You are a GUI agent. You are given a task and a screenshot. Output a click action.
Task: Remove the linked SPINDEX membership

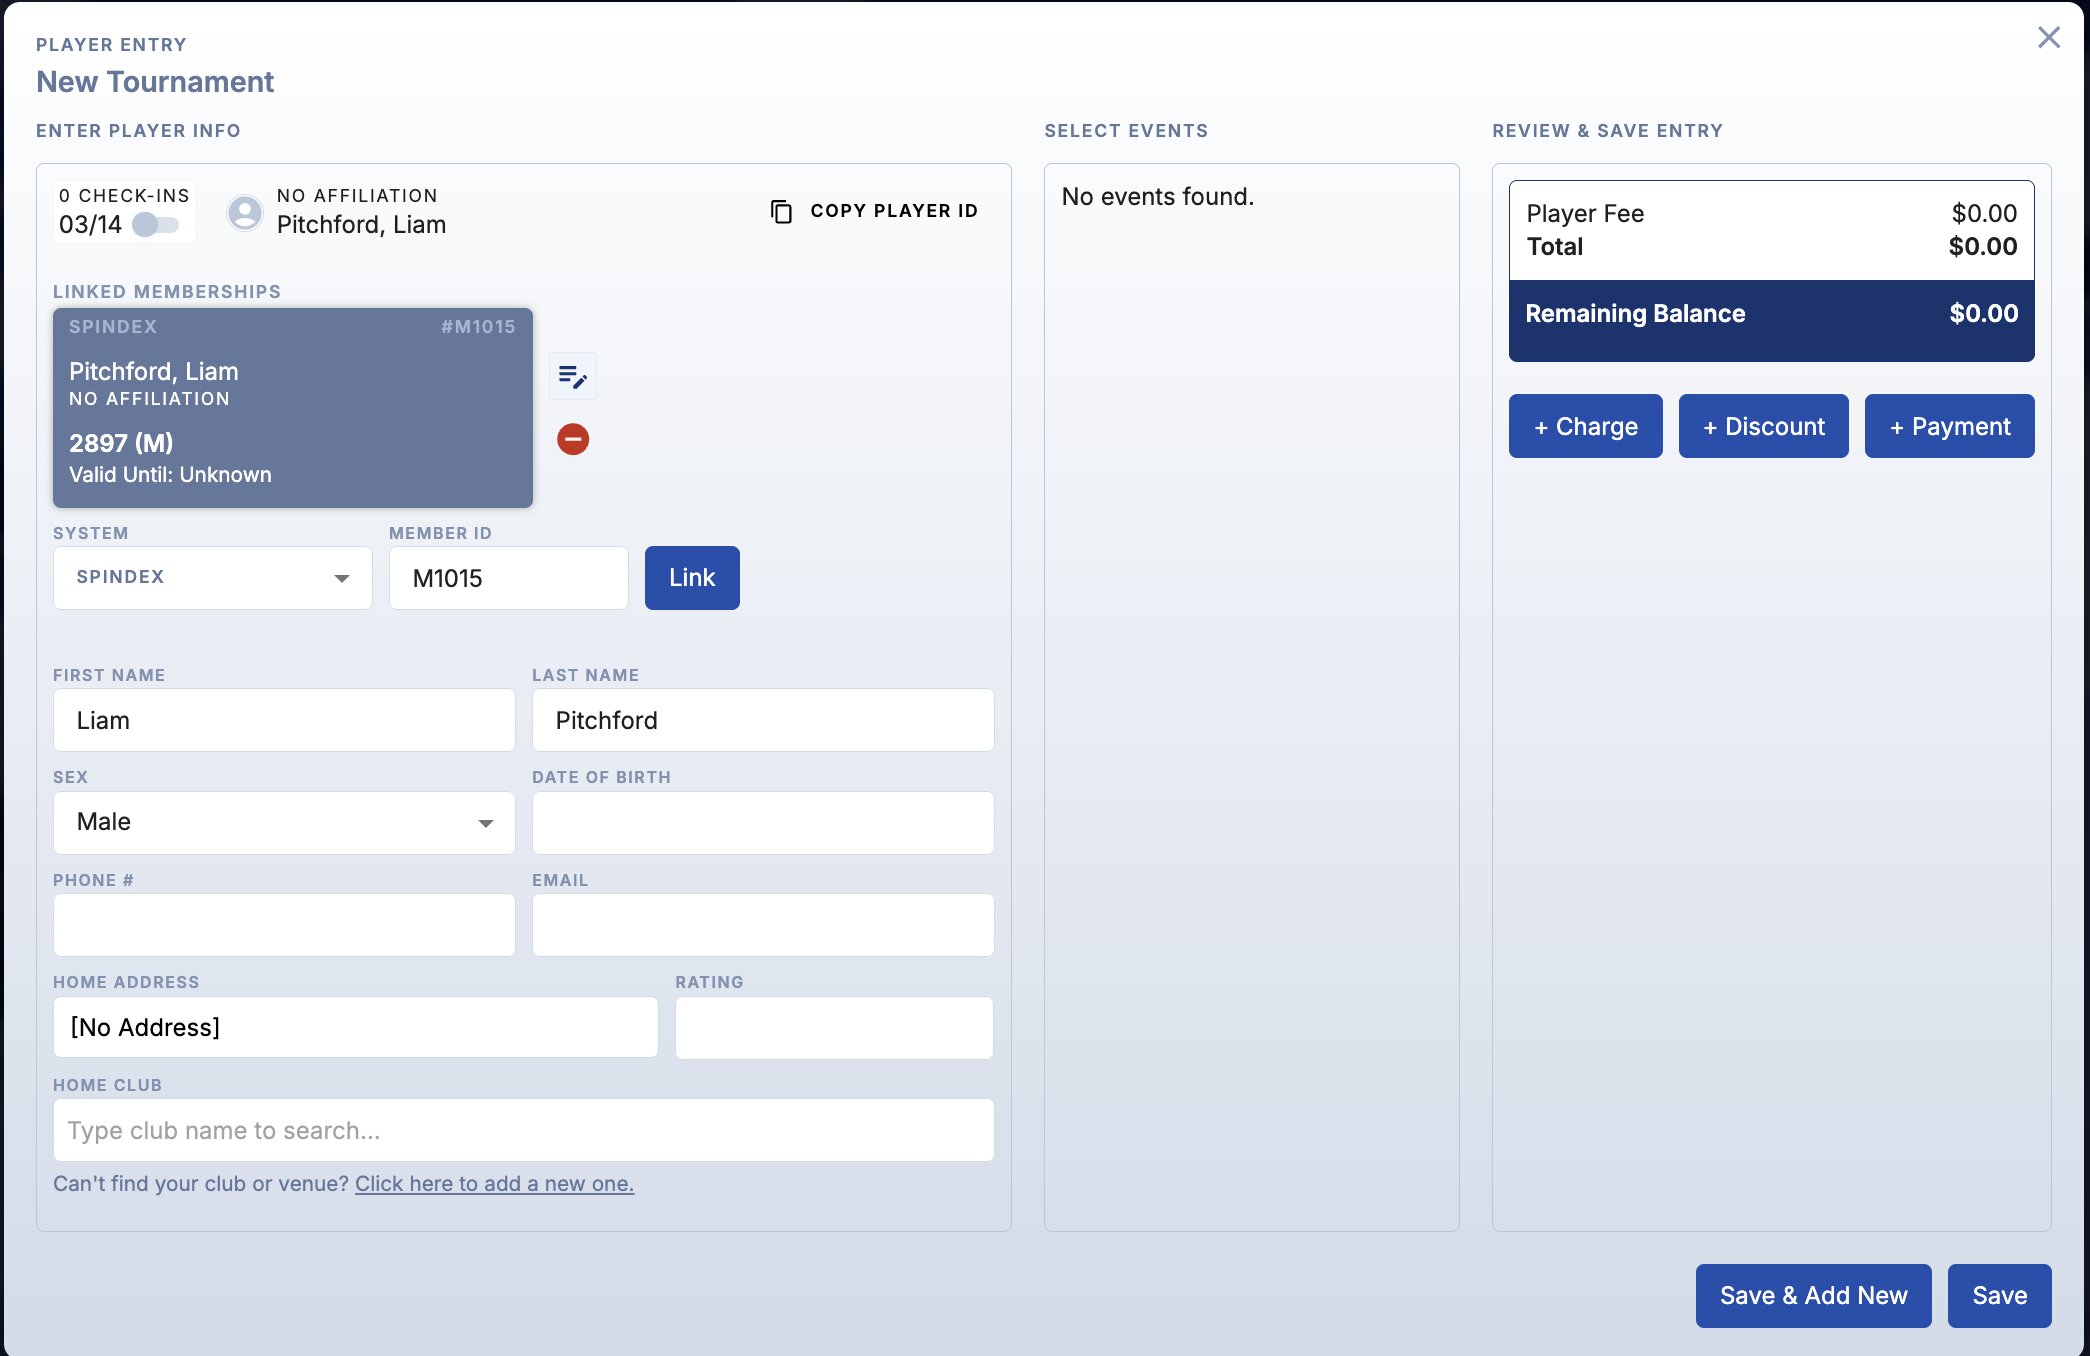(572, 439)
